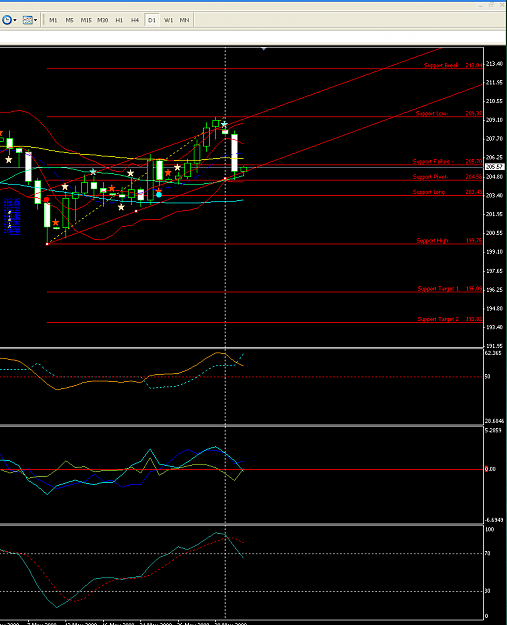Select the "Support Failure" level label
Viewport: 507px width, 625px height.
point(432,161)
